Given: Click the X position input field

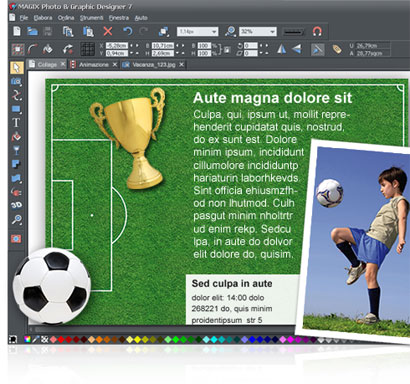Looking at the screenshot, I should click(117, 45).
